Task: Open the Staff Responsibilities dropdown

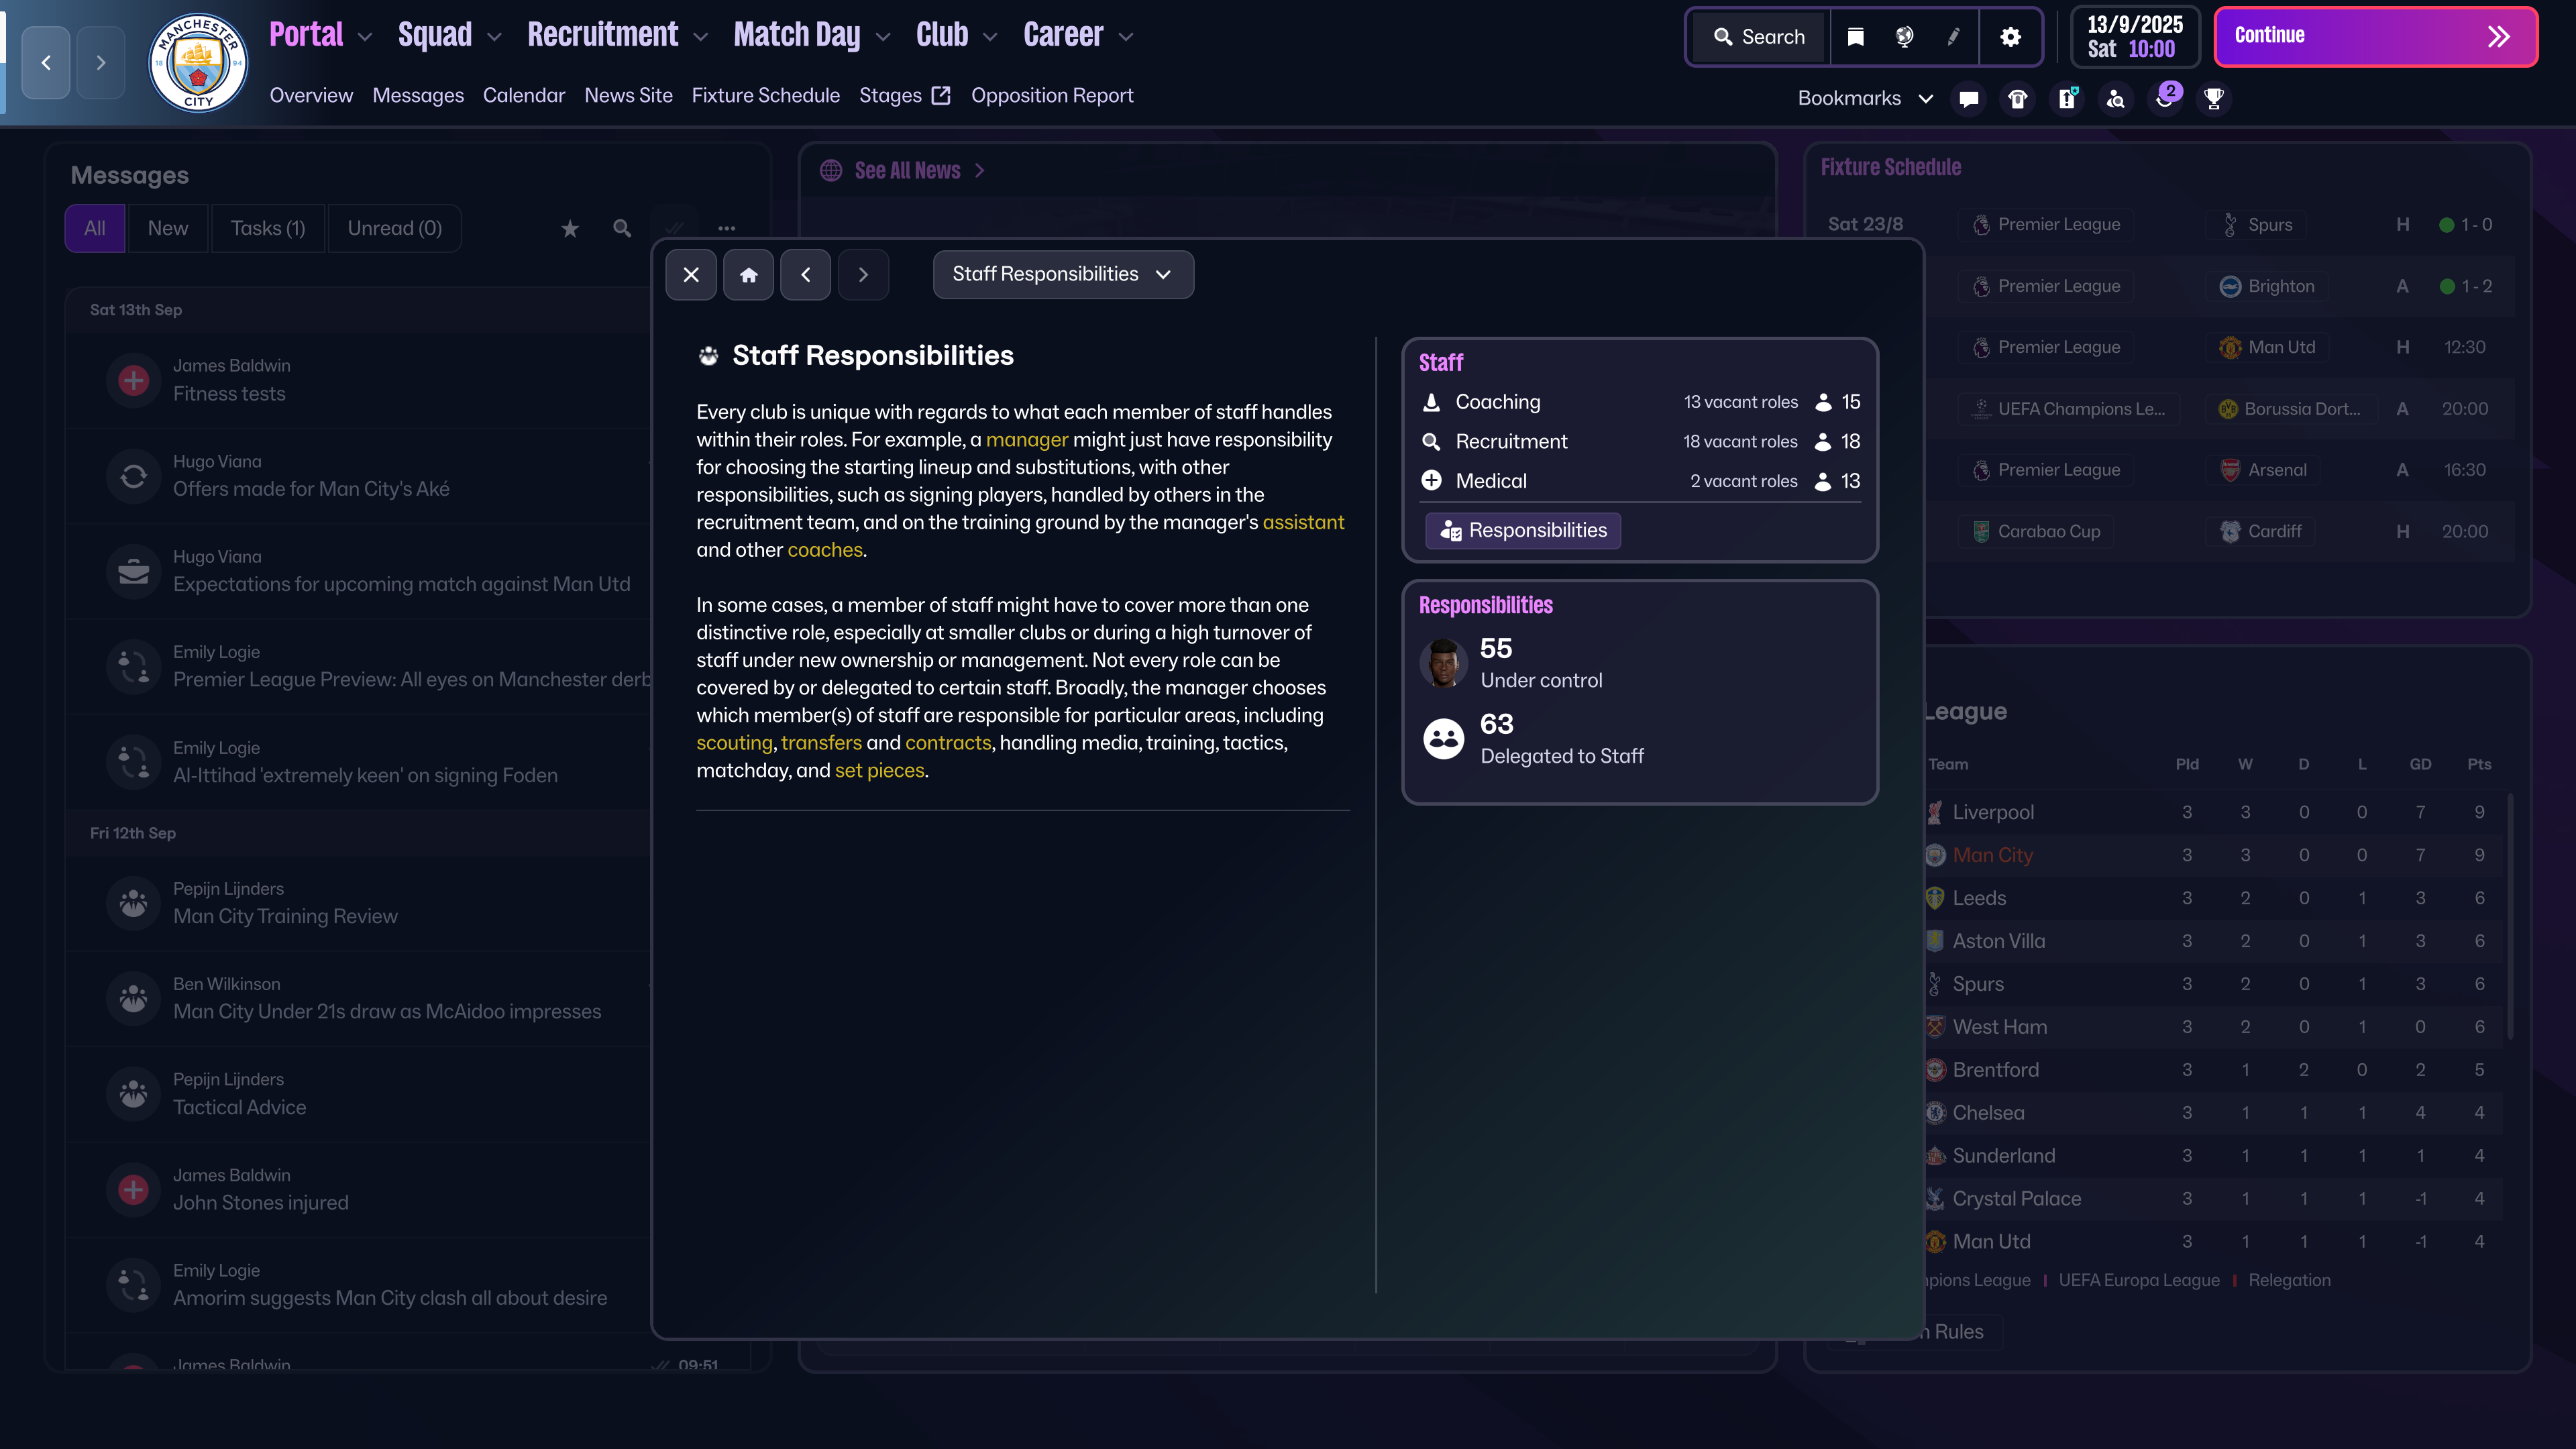Action: coord(1062,274)
